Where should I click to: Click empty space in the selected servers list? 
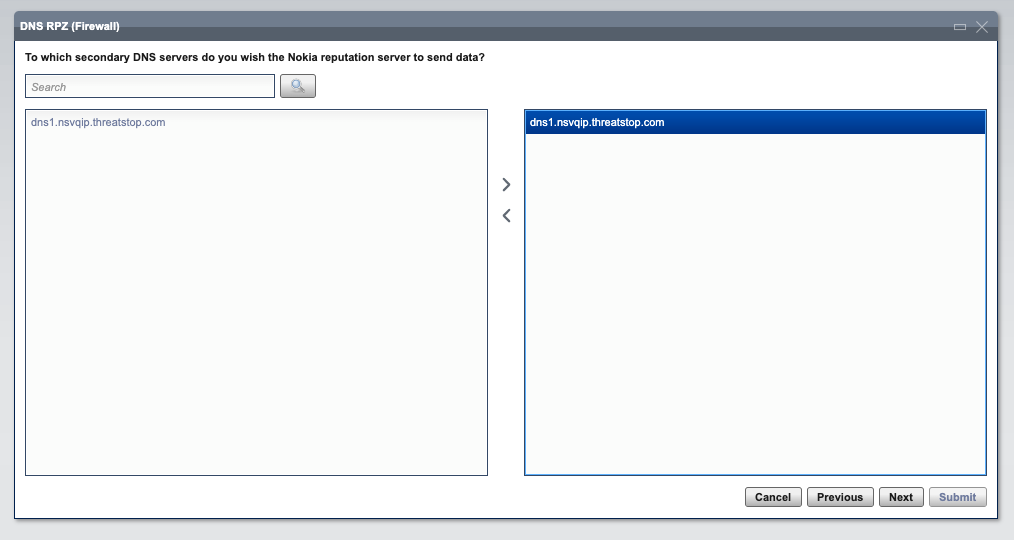click(755, 304)
